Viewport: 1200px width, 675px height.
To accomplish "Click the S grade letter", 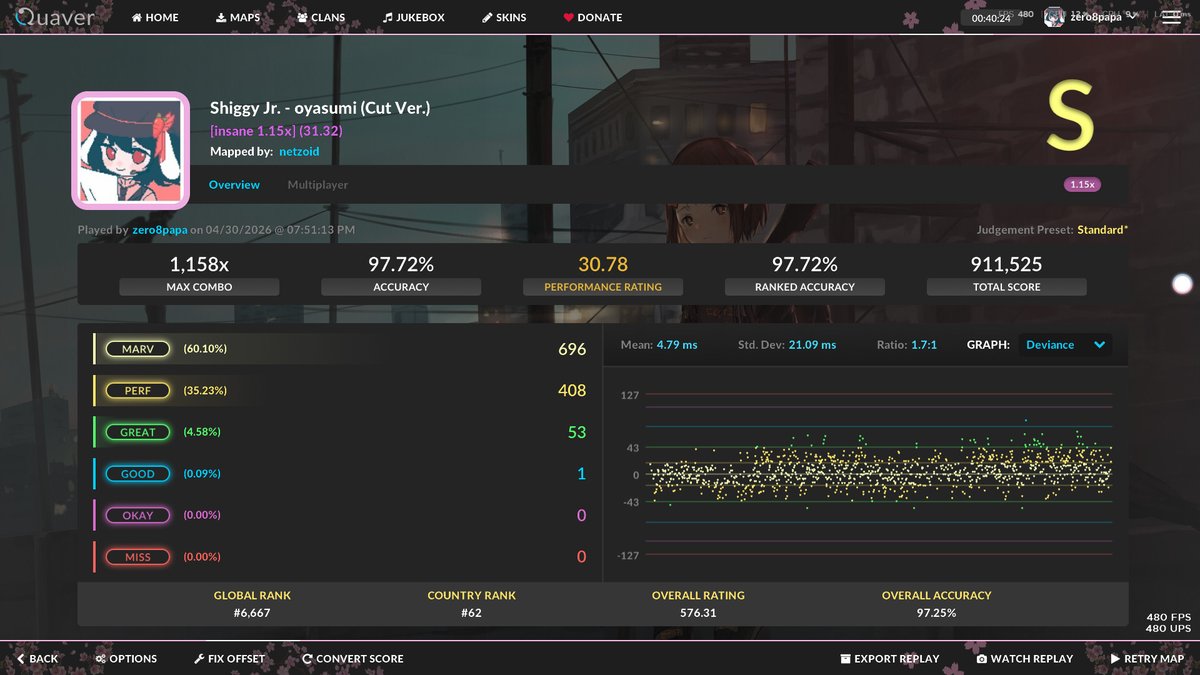I will pos(1071,118).
